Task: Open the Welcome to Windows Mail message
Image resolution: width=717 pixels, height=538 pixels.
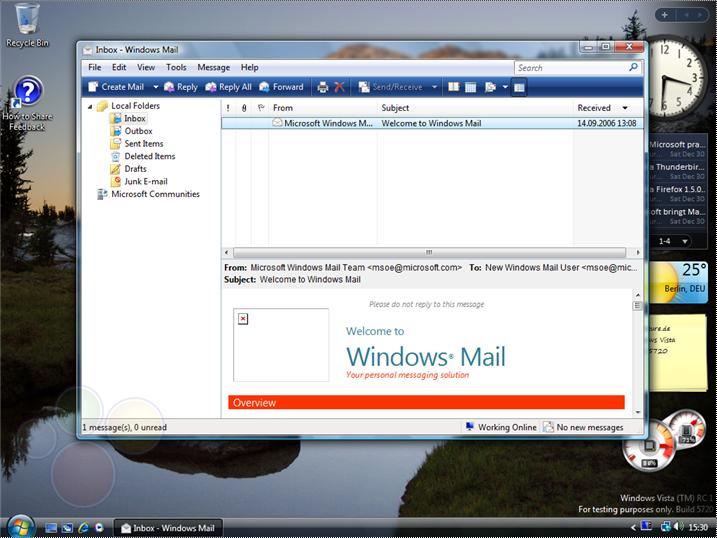Action: [x=430, y=123]
